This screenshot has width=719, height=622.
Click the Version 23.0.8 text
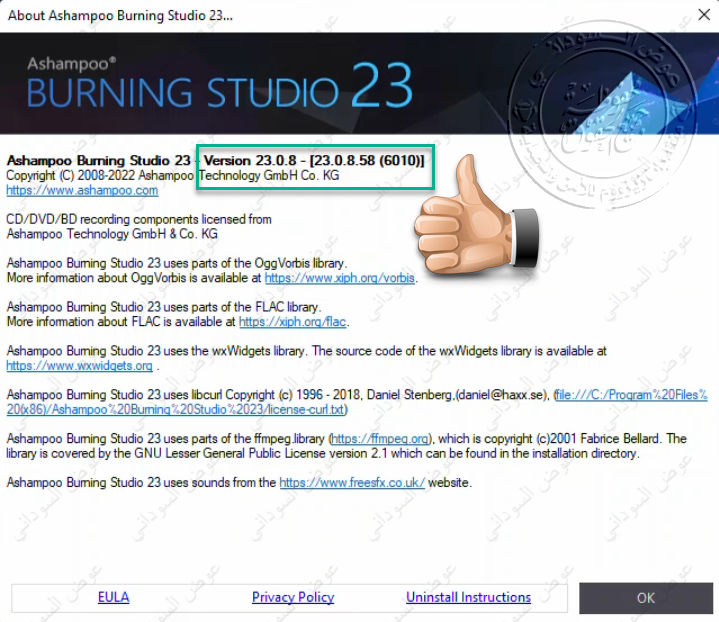tap(250, 161)
